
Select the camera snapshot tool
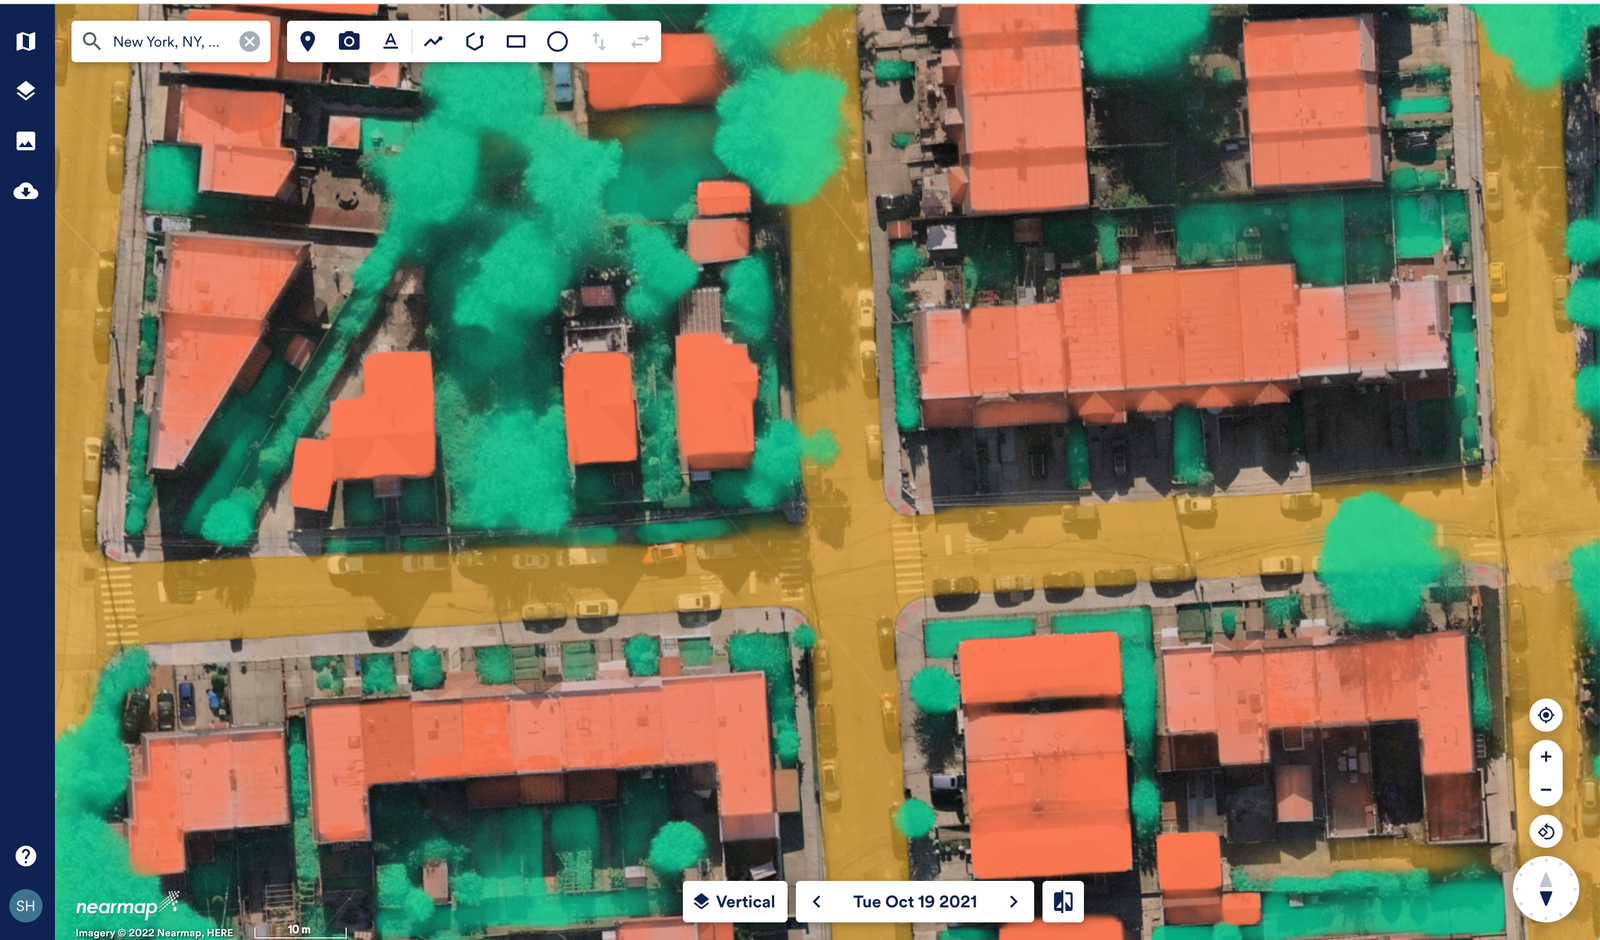349,41
